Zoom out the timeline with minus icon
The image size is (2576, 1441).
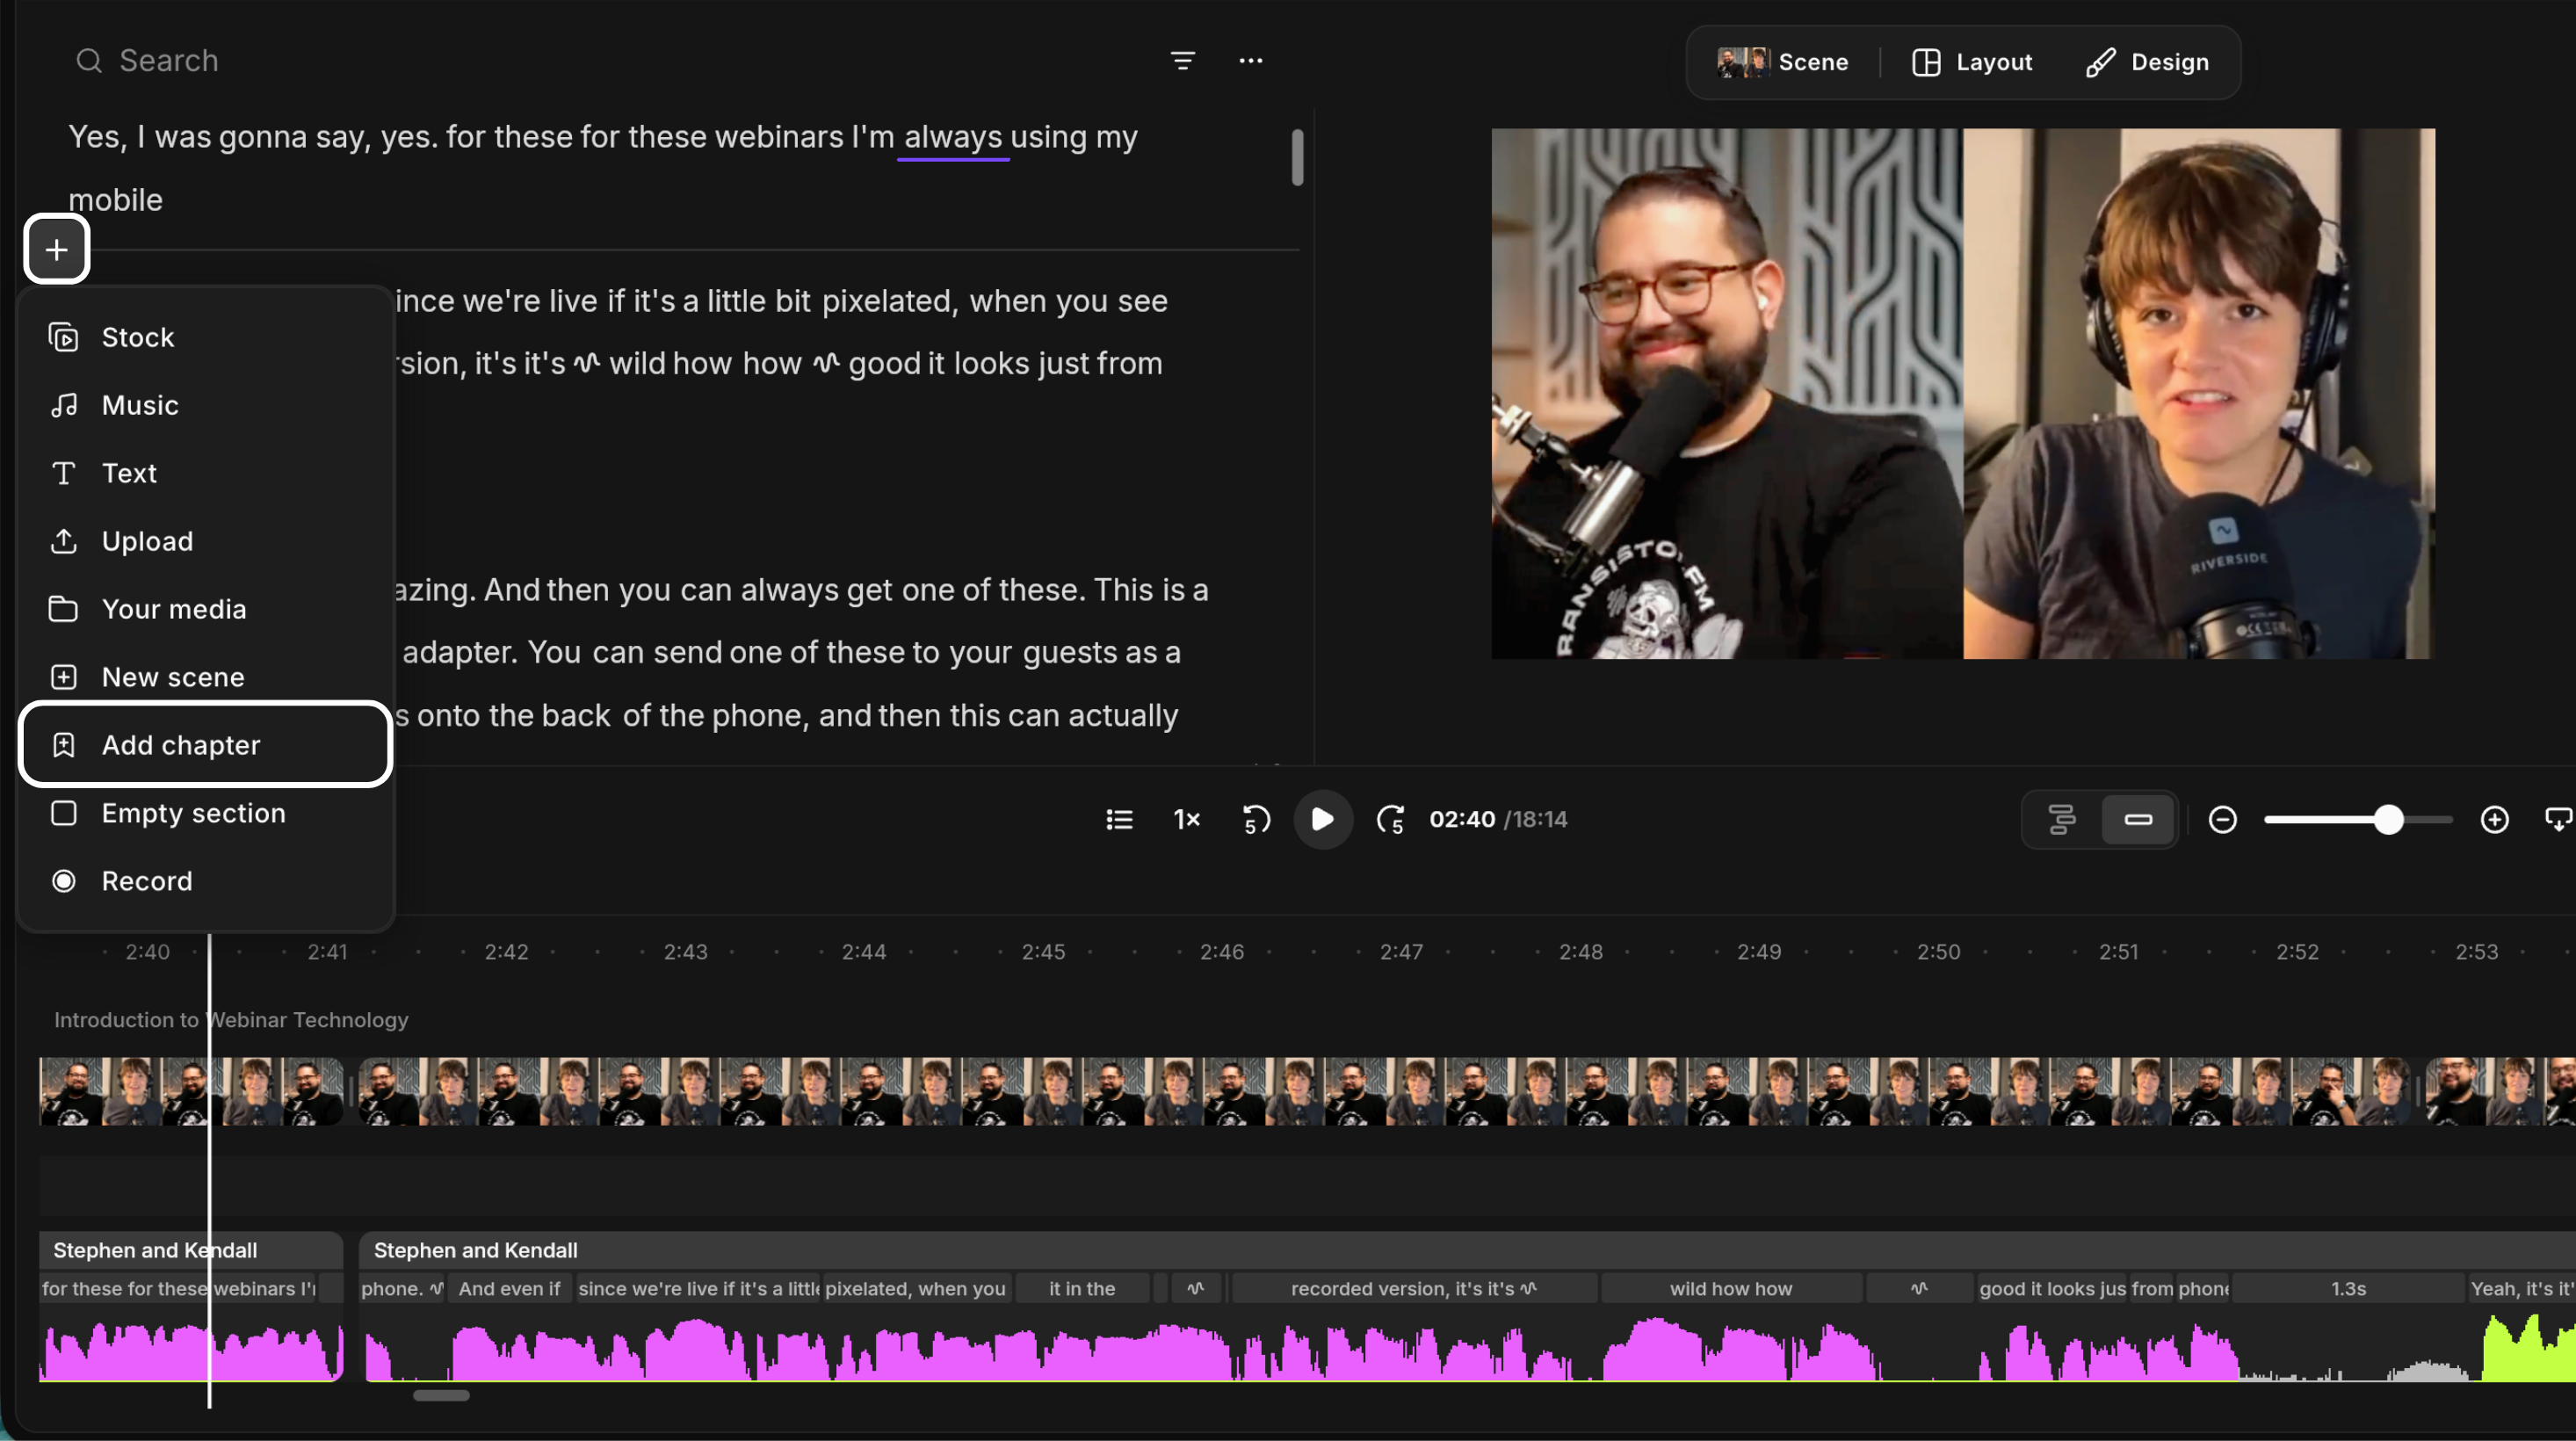click(2223, 820)
